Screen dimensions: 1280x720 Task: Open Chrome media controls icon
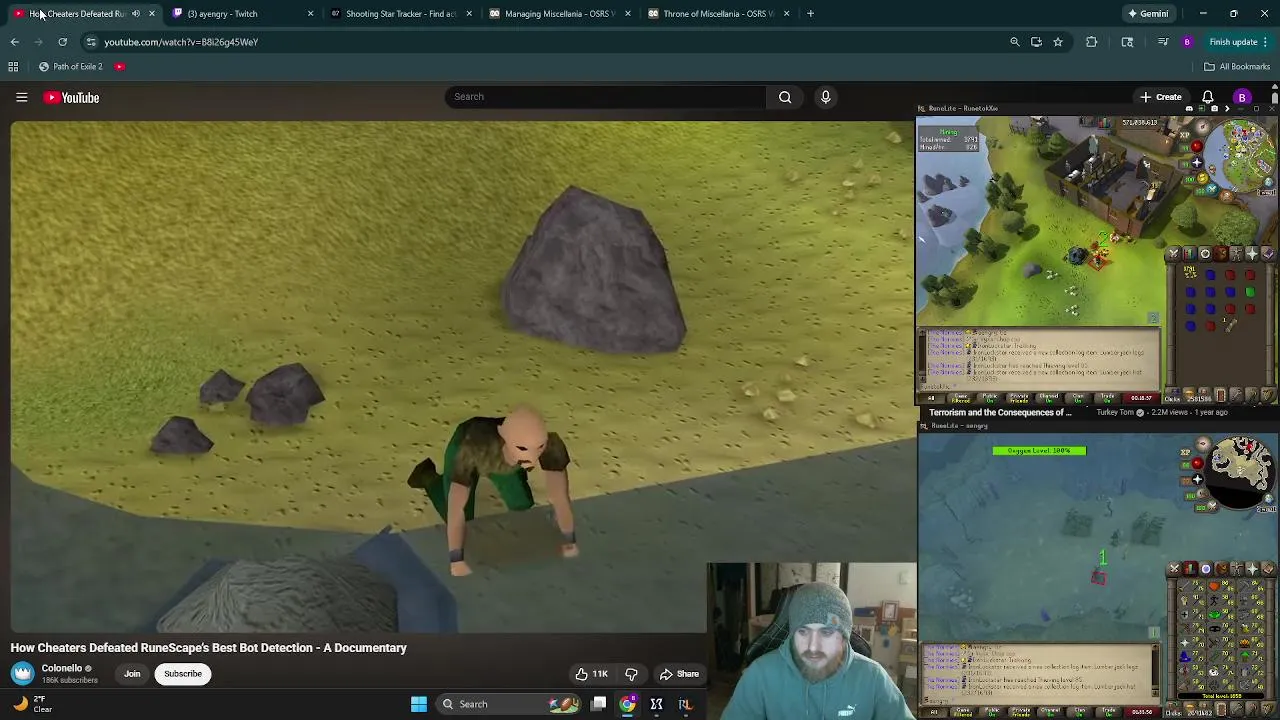pyautogui.click(x=1162, y=42)
